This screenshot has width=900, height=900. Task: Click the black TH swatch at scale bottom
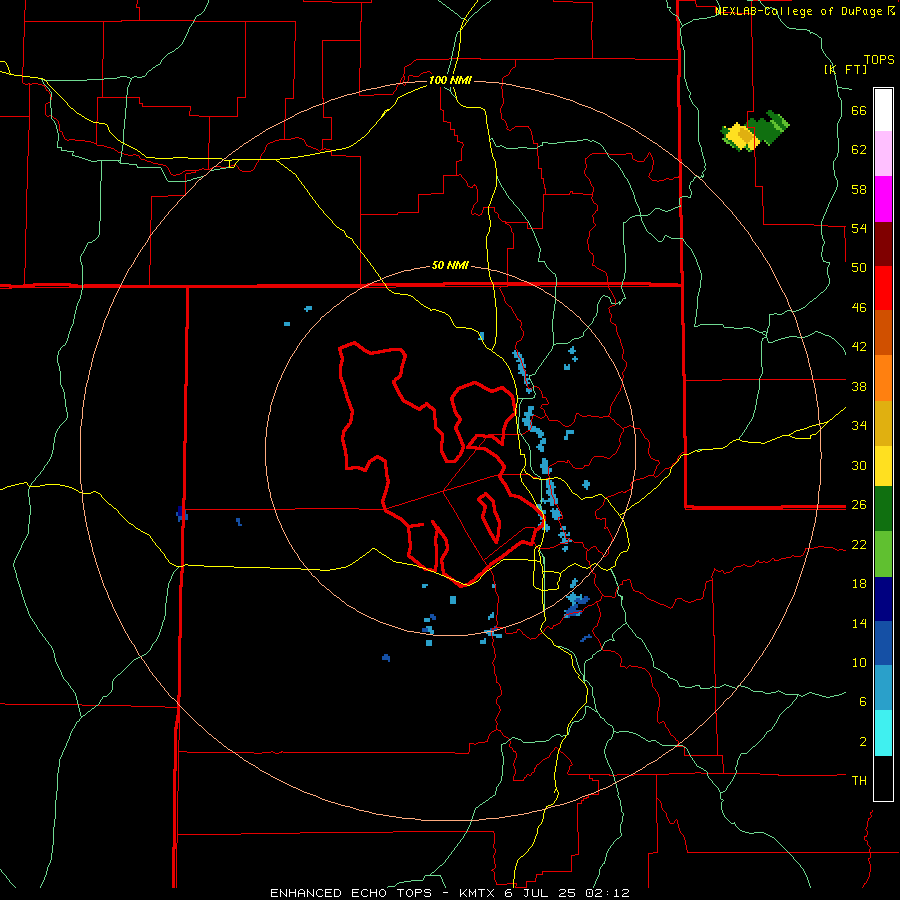pyautogui.click(x=883, y=778)
